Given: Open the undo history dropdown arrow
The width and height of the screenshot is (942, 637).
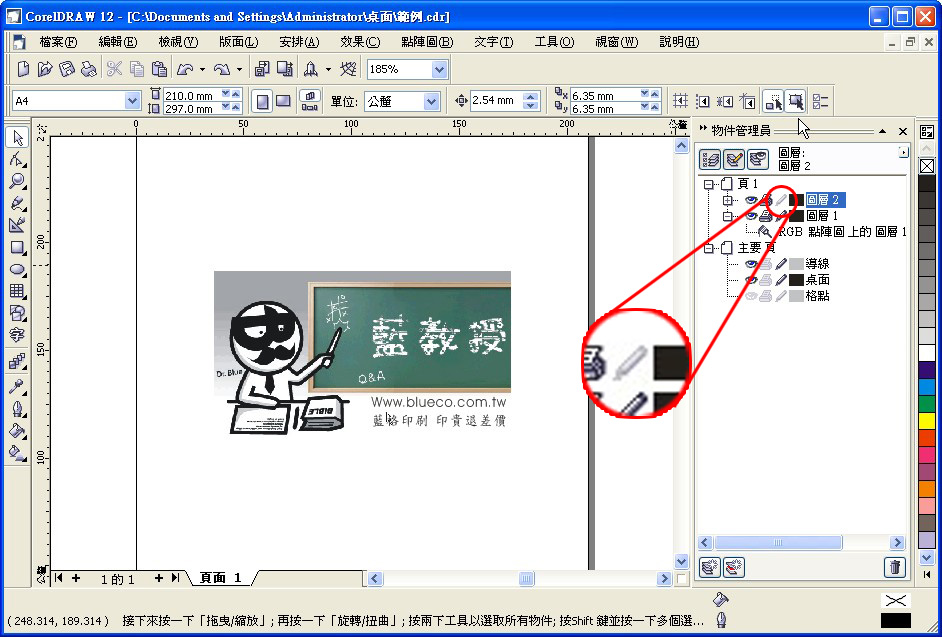Looking at the screenshot, I should point(202,70).
